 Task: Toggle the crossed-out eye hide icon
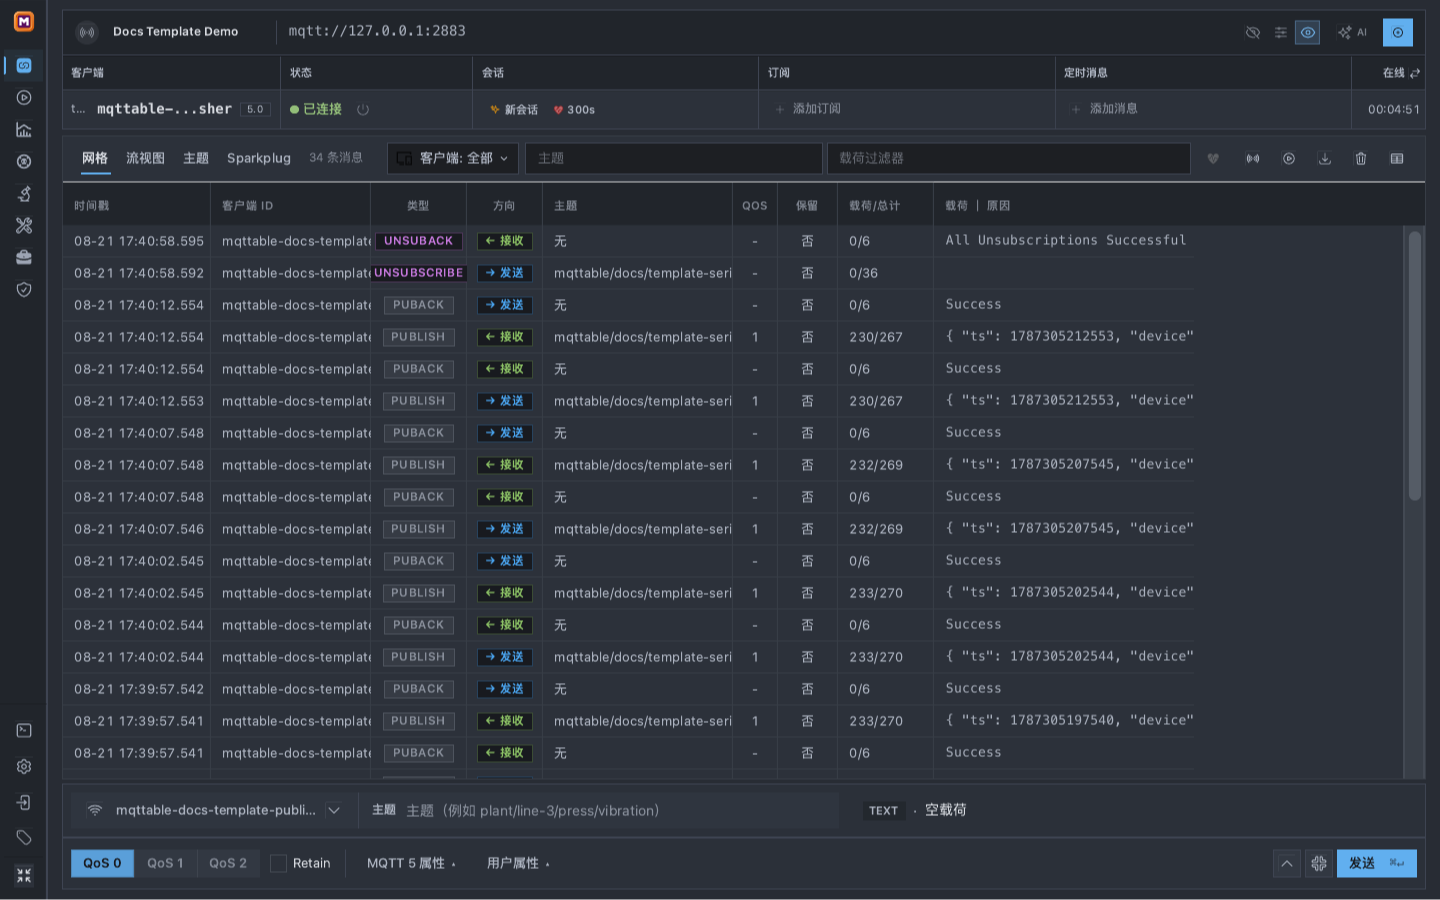1253,33
